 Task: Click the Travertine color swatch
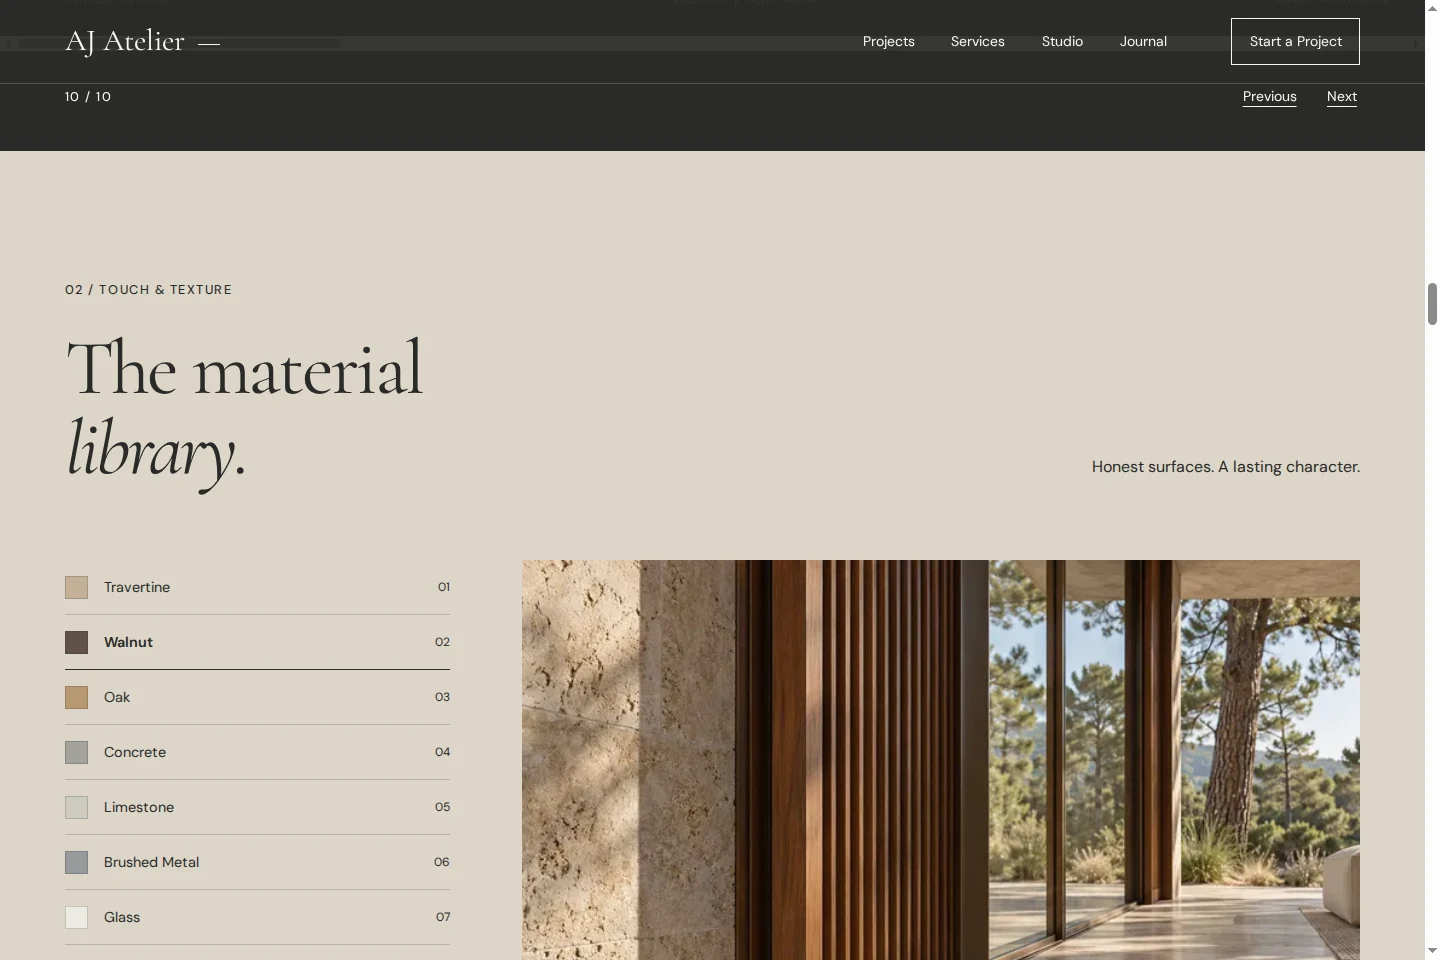76,587
